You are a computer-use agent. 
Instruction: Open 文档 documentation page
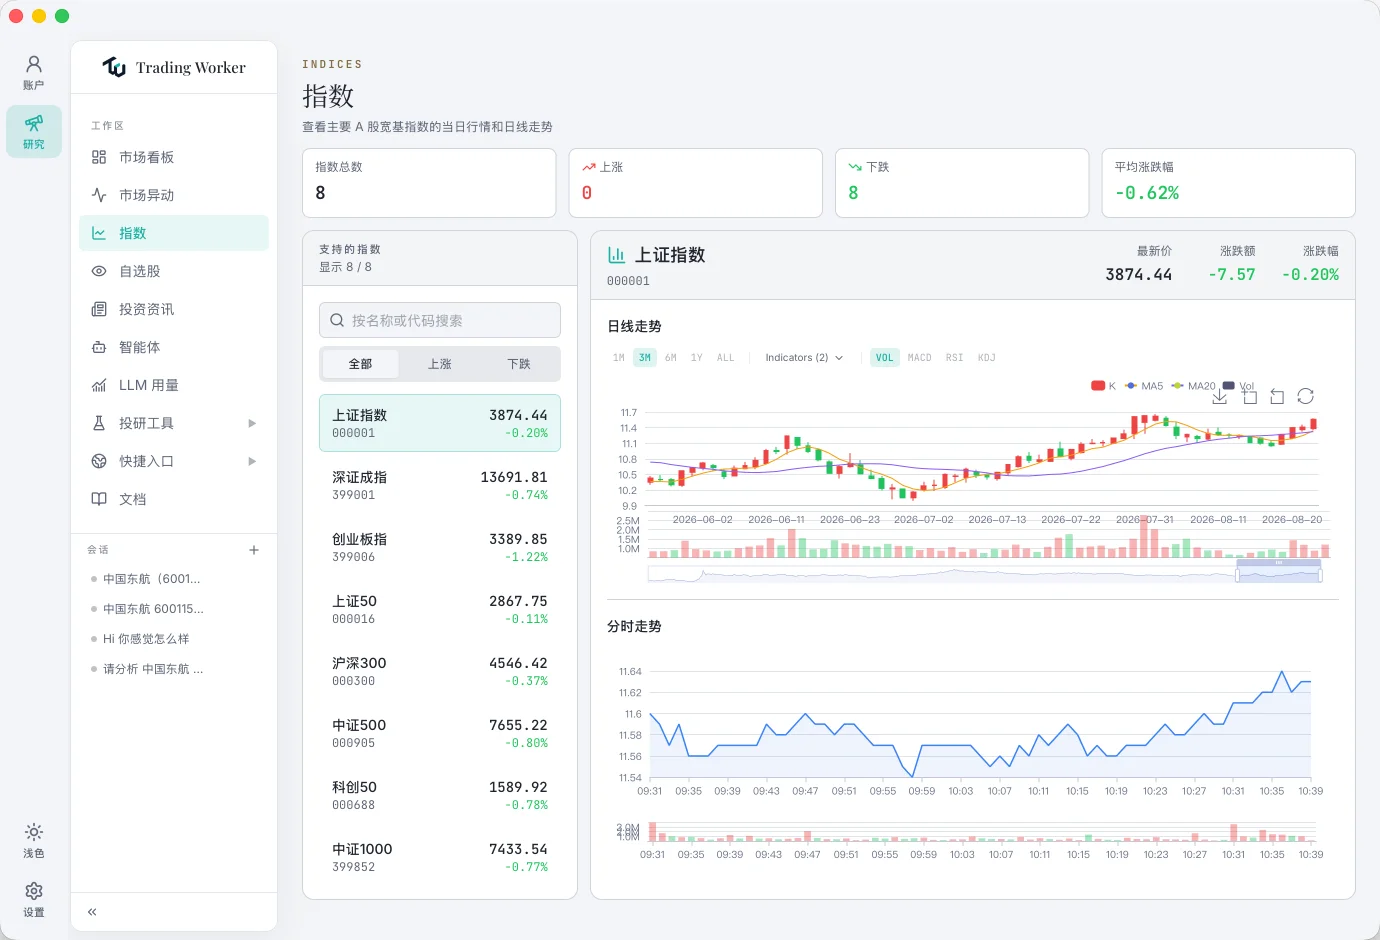click(174, 499)
